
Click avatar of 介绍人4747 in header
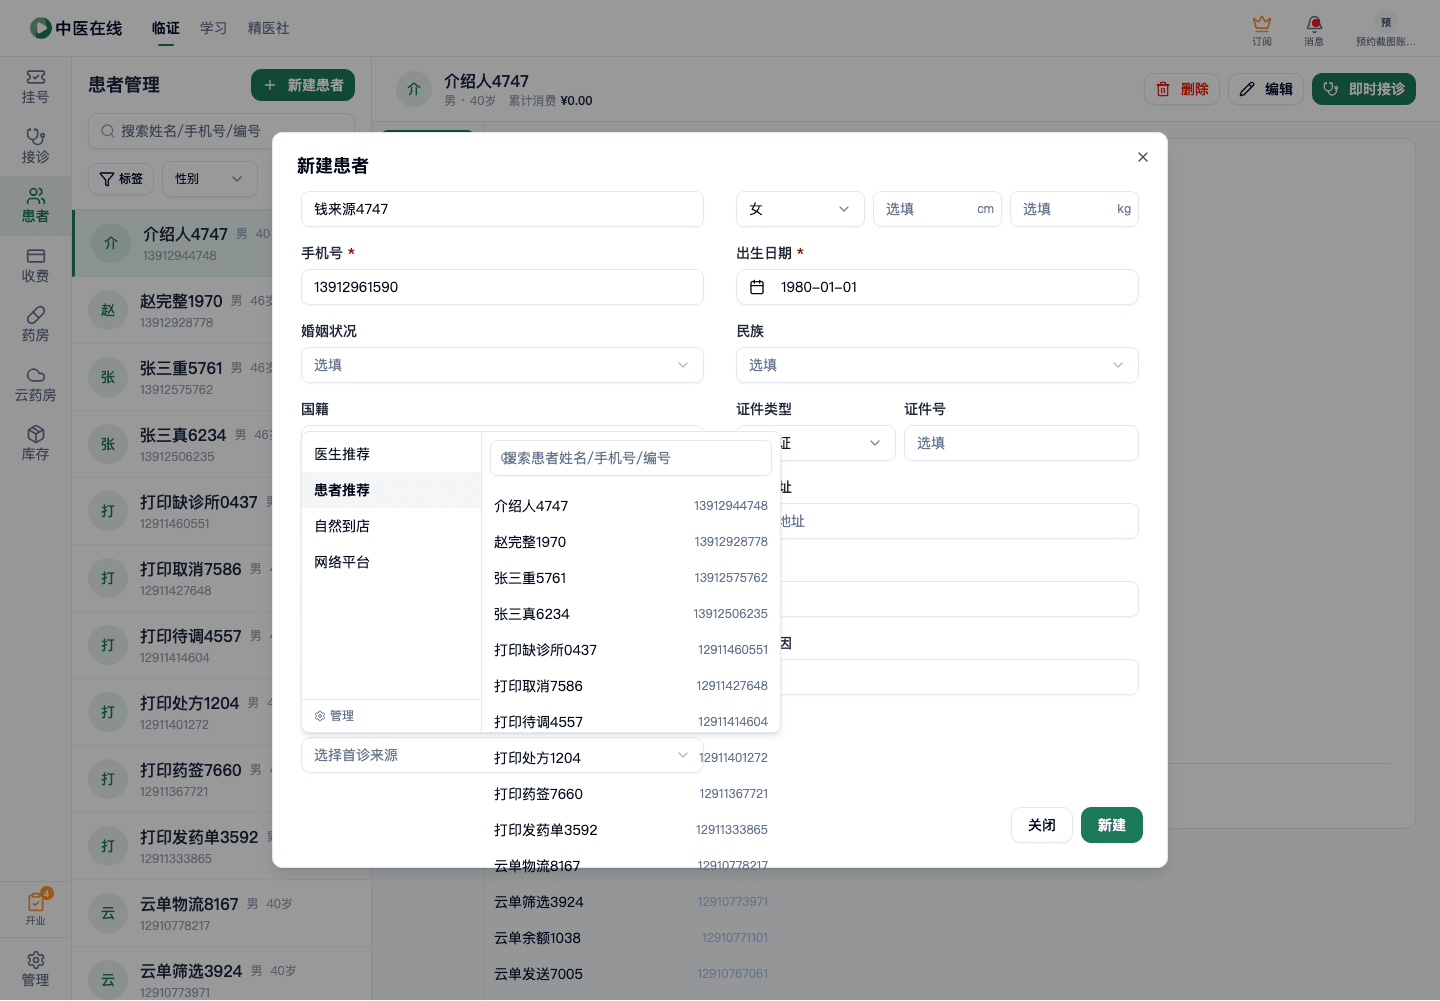[414, 89]
